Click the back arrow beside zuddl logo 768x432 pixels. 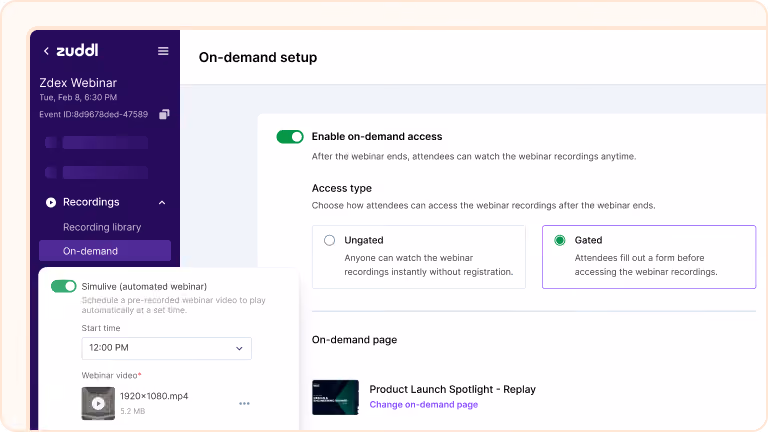[x=46, y=51]
